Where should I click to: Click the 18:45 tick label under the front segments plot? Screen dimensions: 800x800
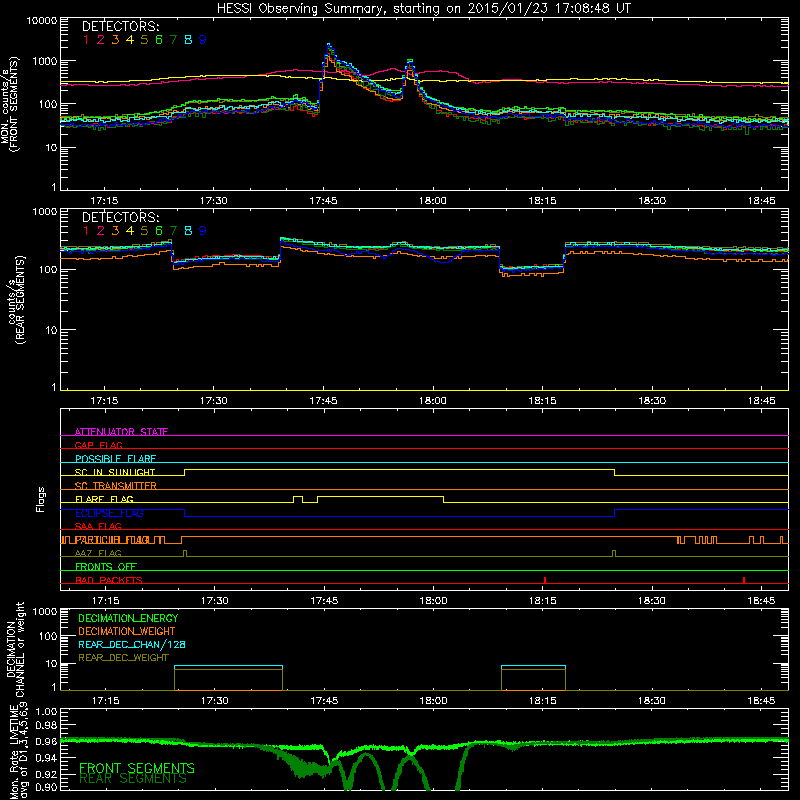point(761,201)
